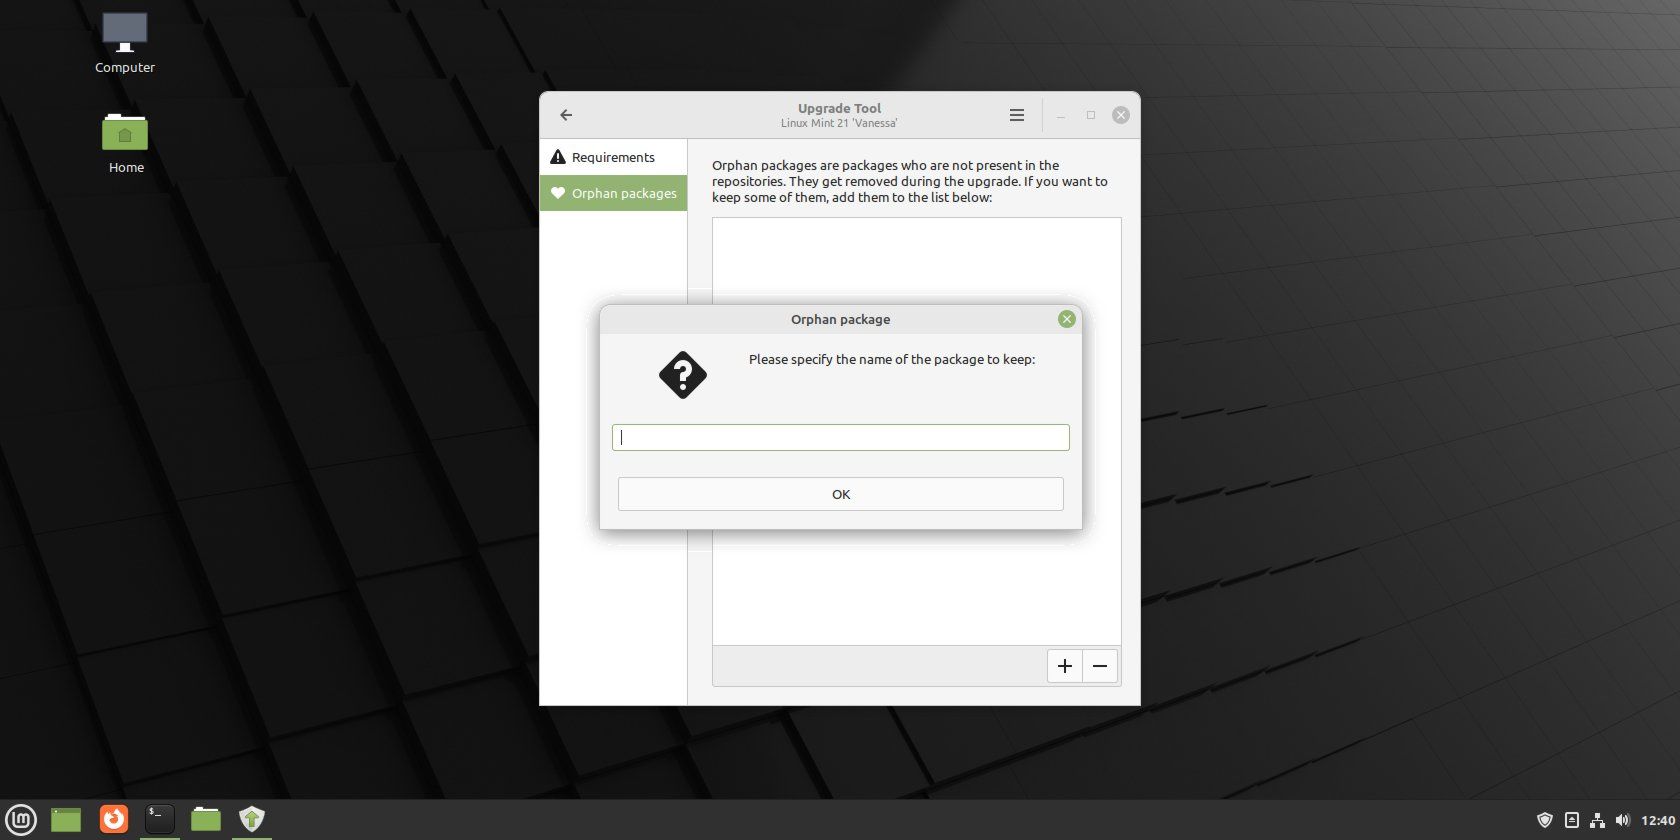Image resolution: width=1680 pixels, height=840 pixels.
Task: Maximize the Upgrade Tool window
Action: coord(1091,115)
